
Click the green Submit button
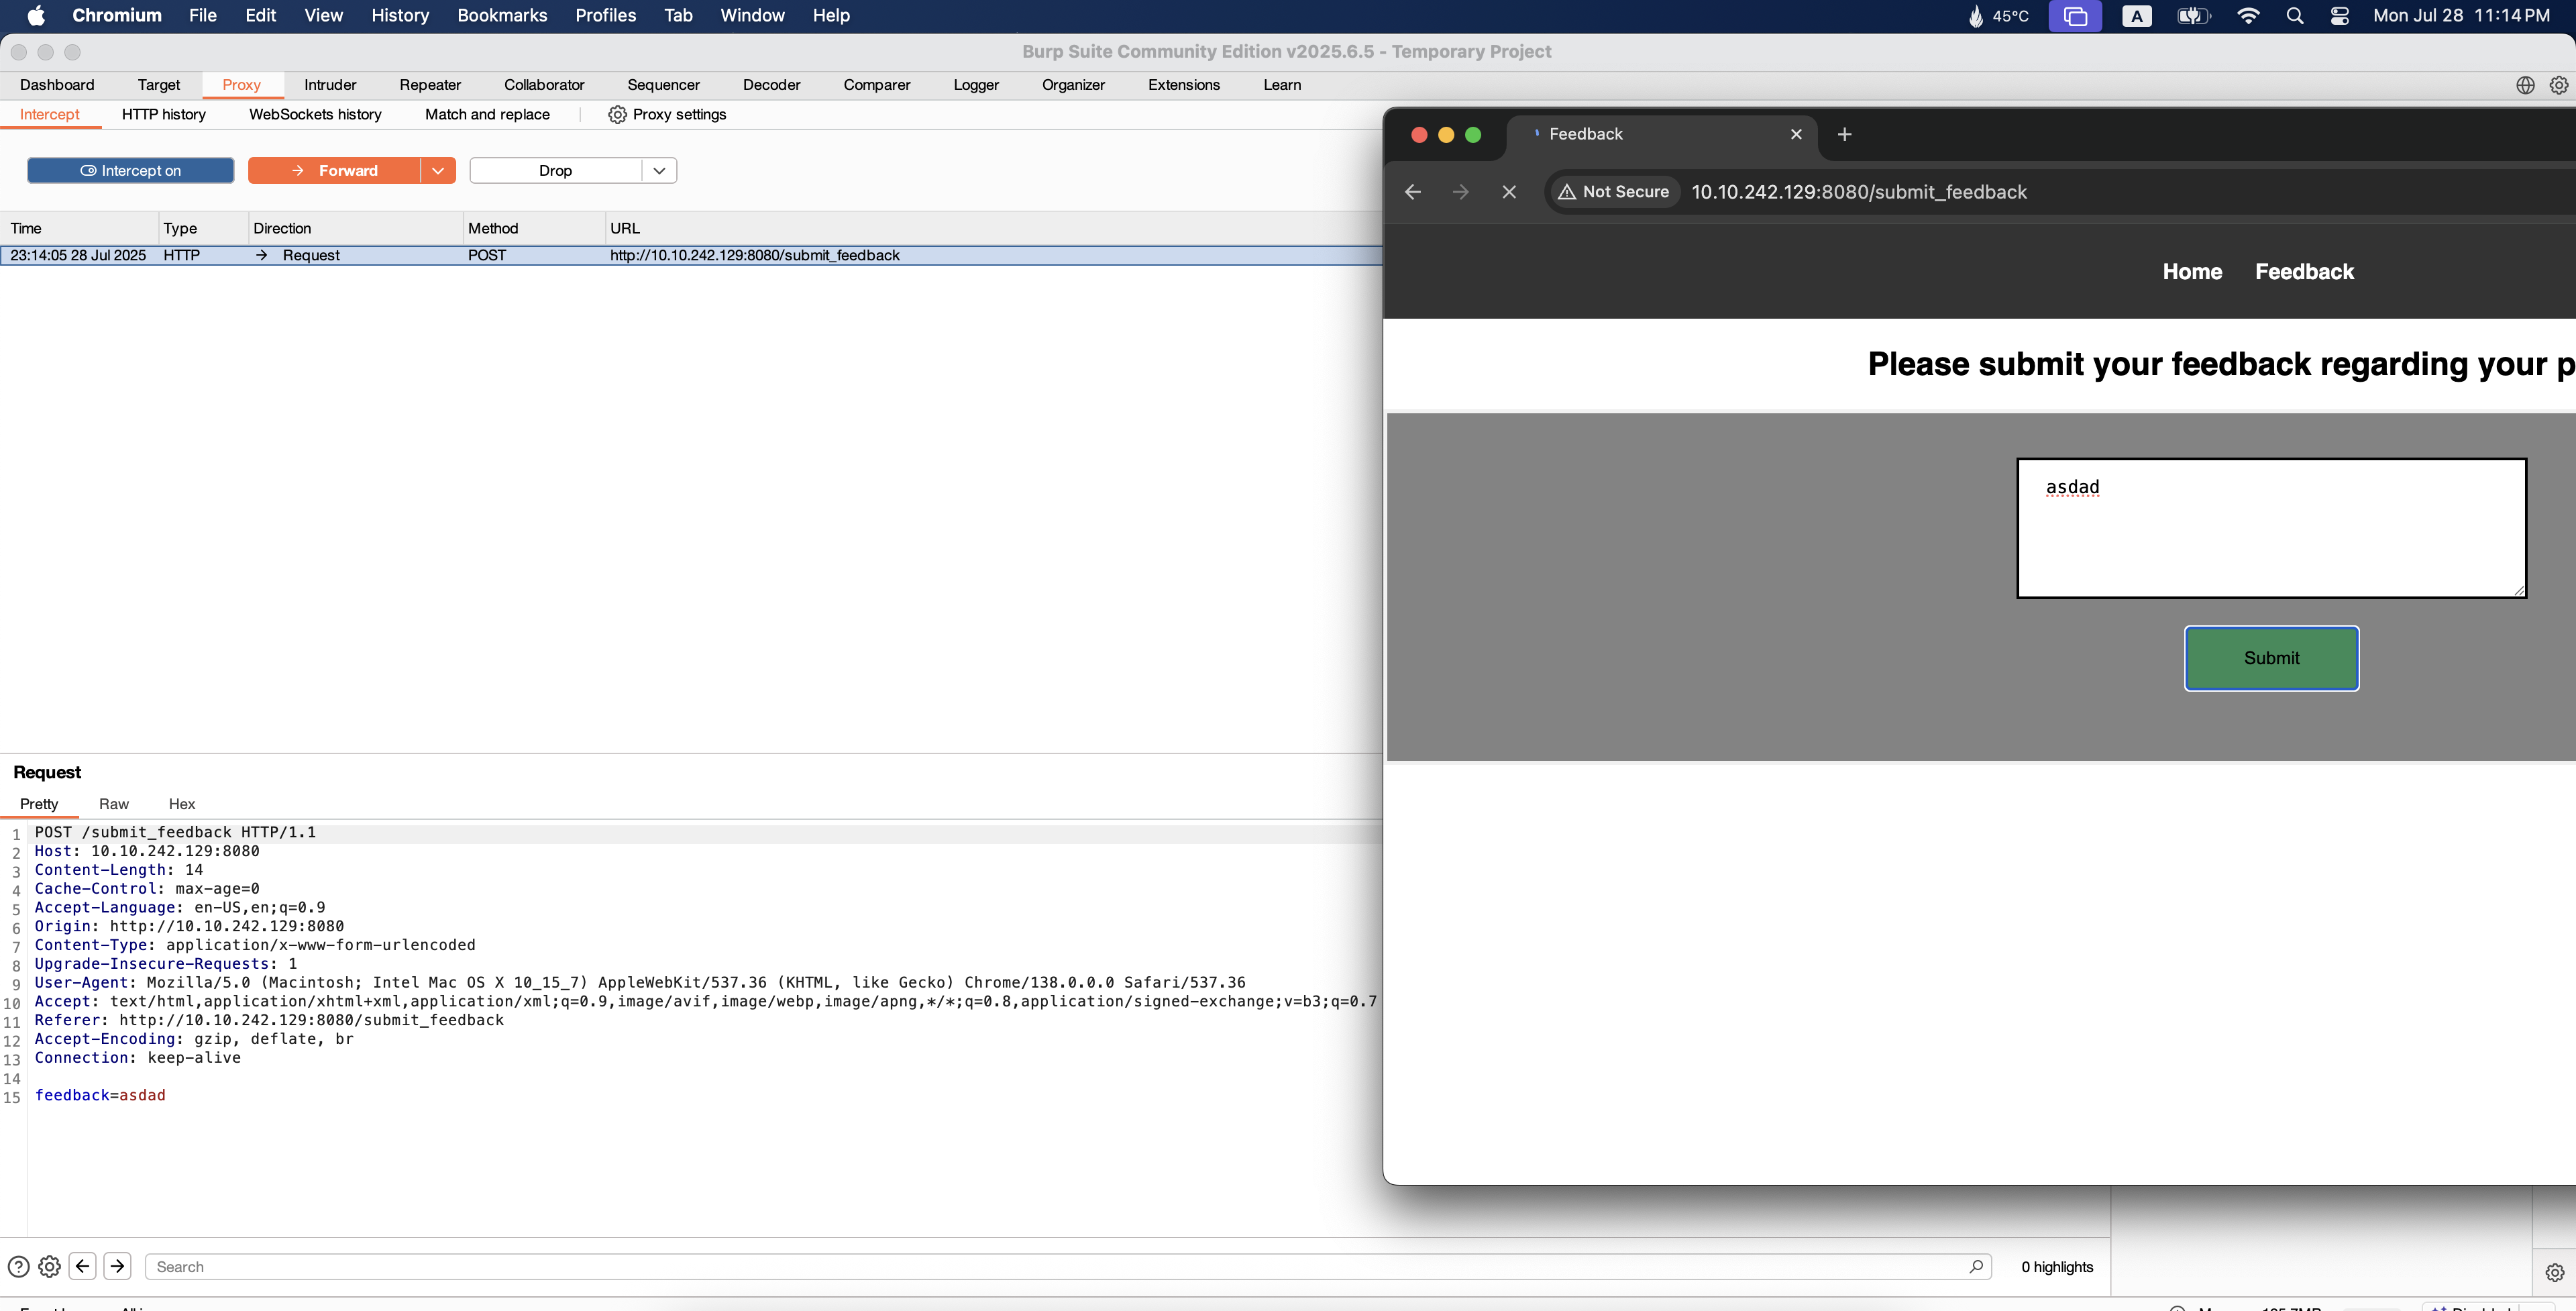click(x=2270, y=658)
